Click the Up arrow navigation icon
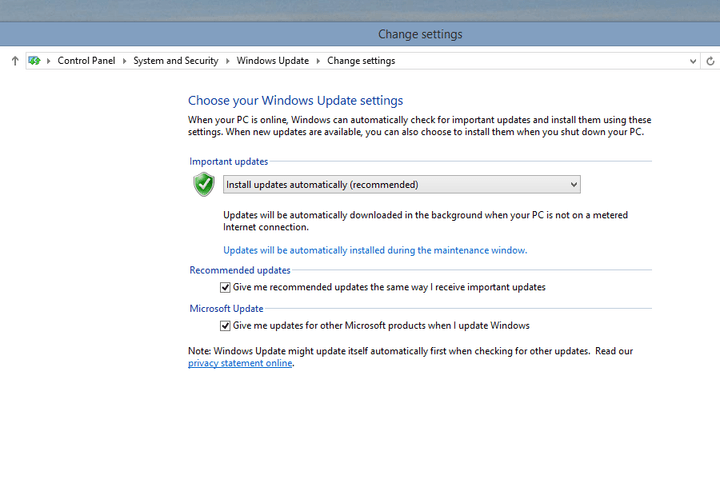The width and height of the screenshot is (720, 479). pos(15,61)
